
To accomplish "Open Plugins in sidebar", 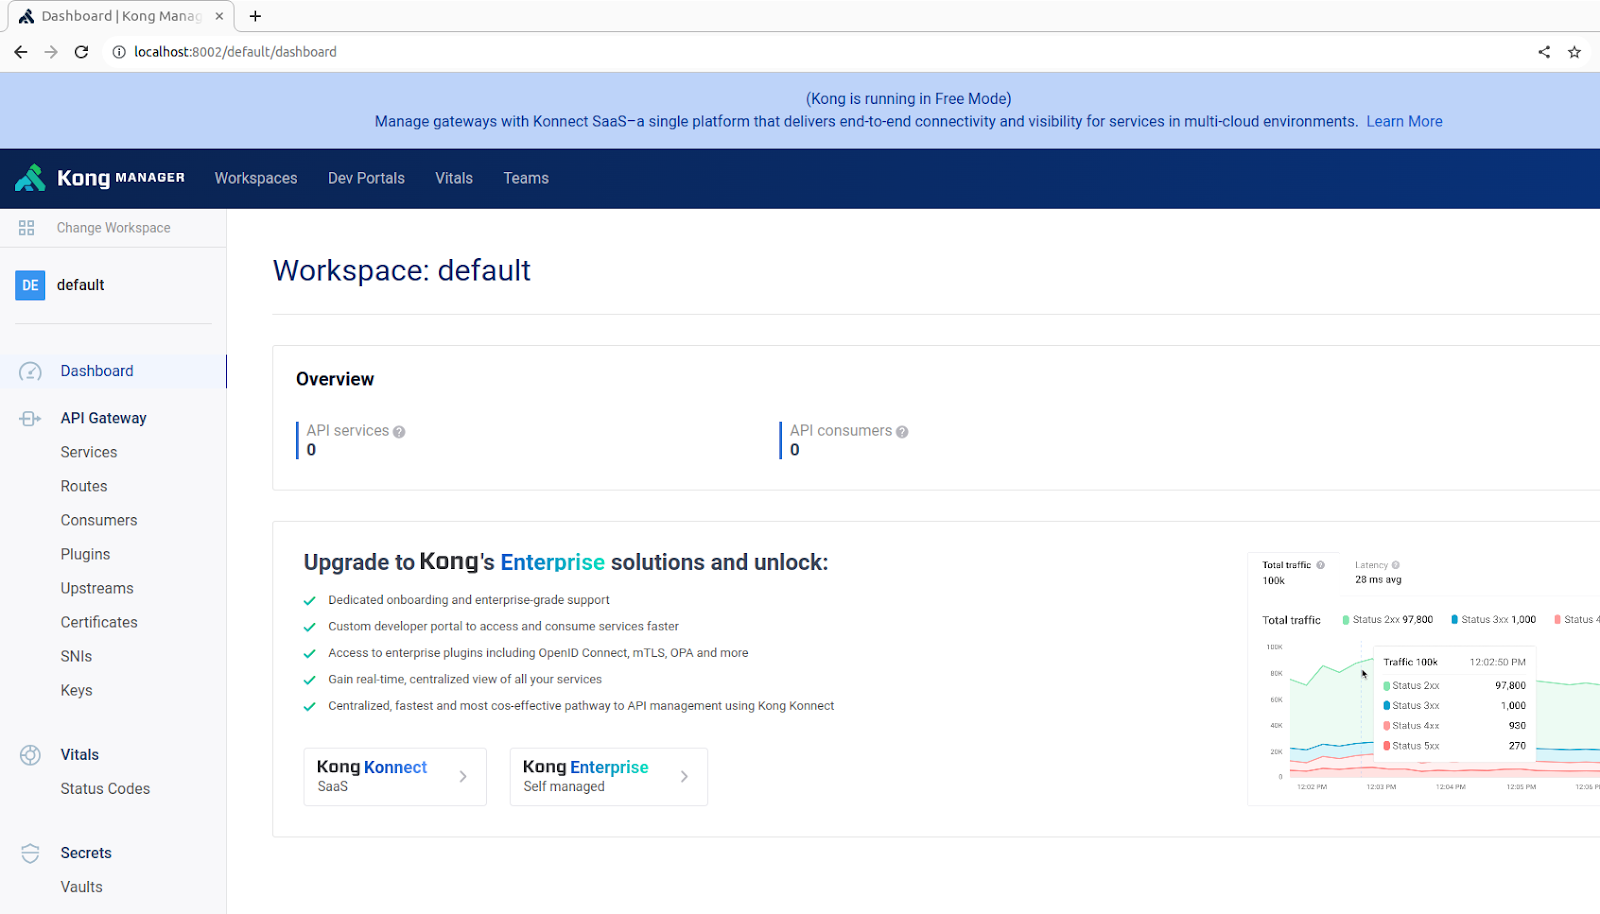I will tap(85, 554).
